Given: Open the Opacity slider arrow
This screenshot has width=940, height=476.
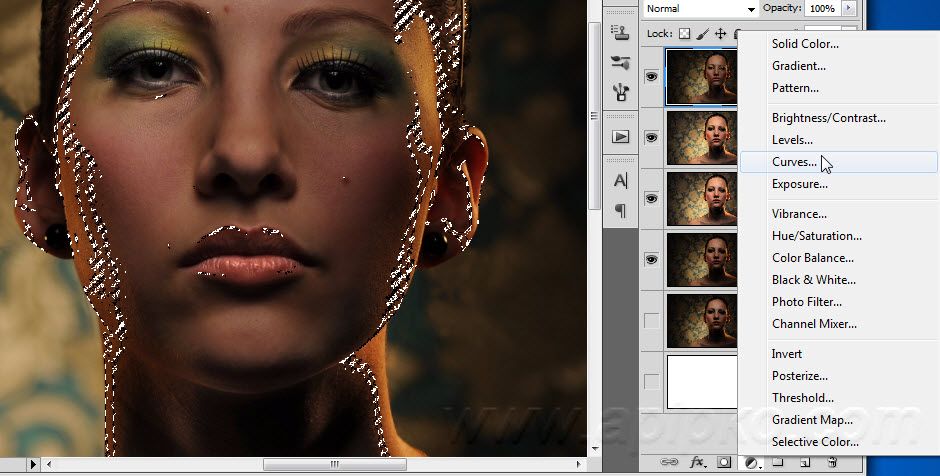Looking at the screenshot, I should (x=849, y=8).
